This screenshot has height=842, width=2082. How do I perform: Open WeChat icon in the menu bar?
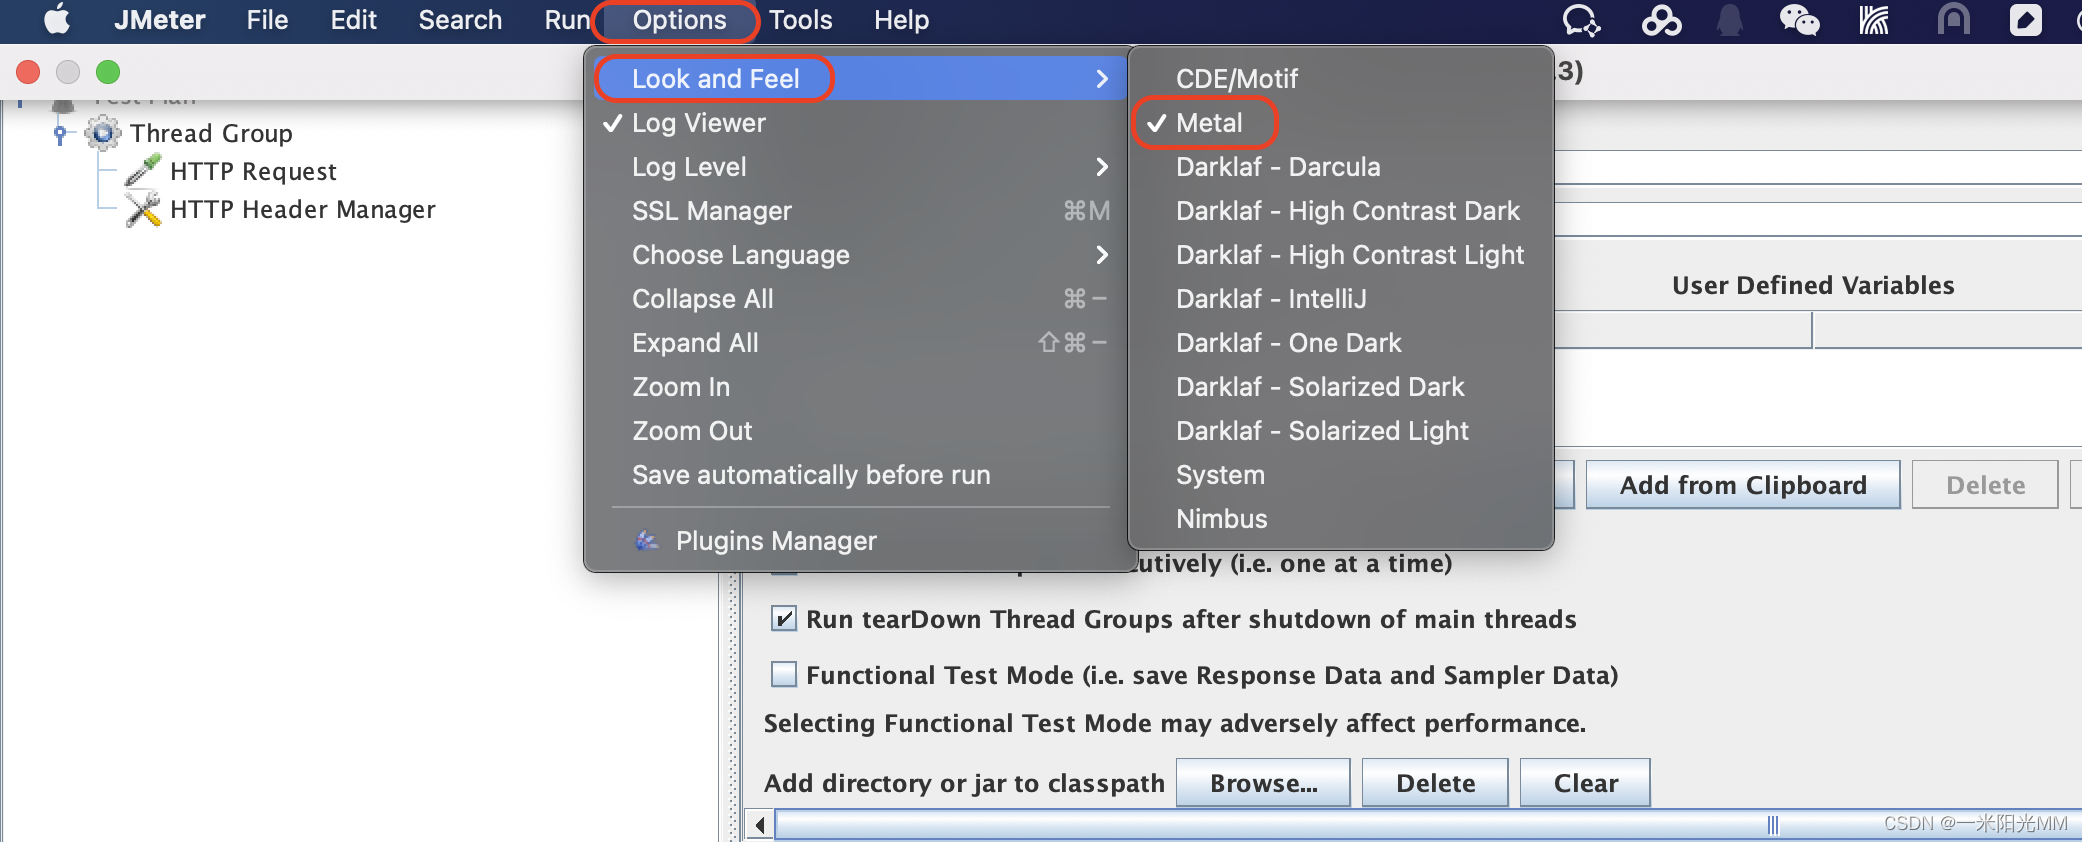[x=1799, y=20]
